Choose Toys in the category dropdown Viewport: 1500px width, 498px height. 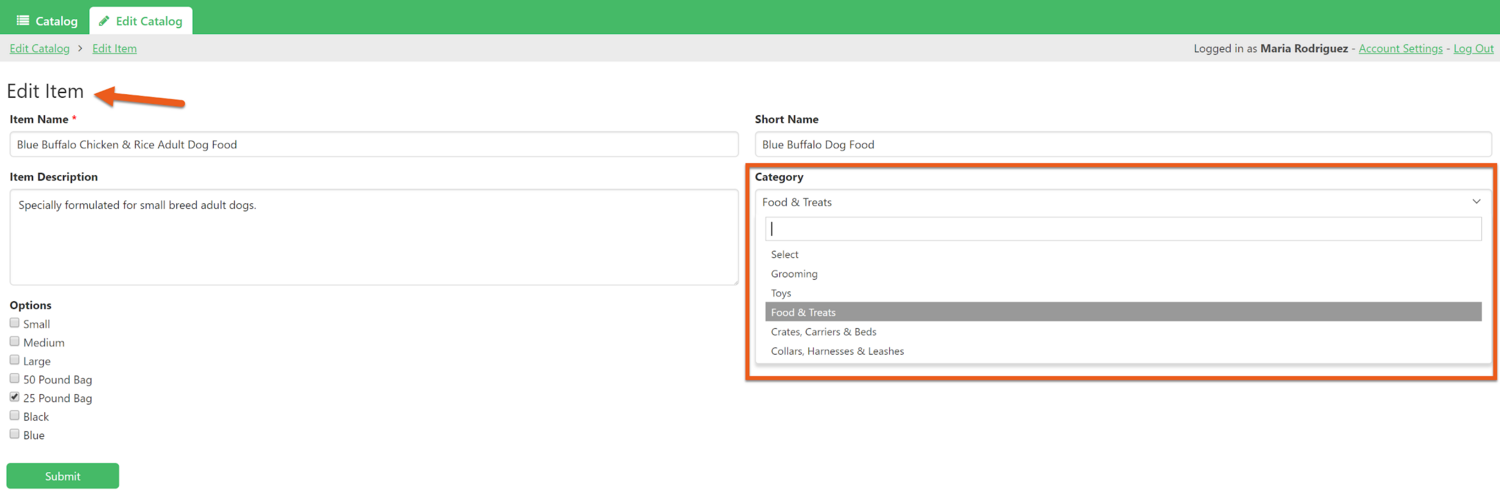(781, 293)
